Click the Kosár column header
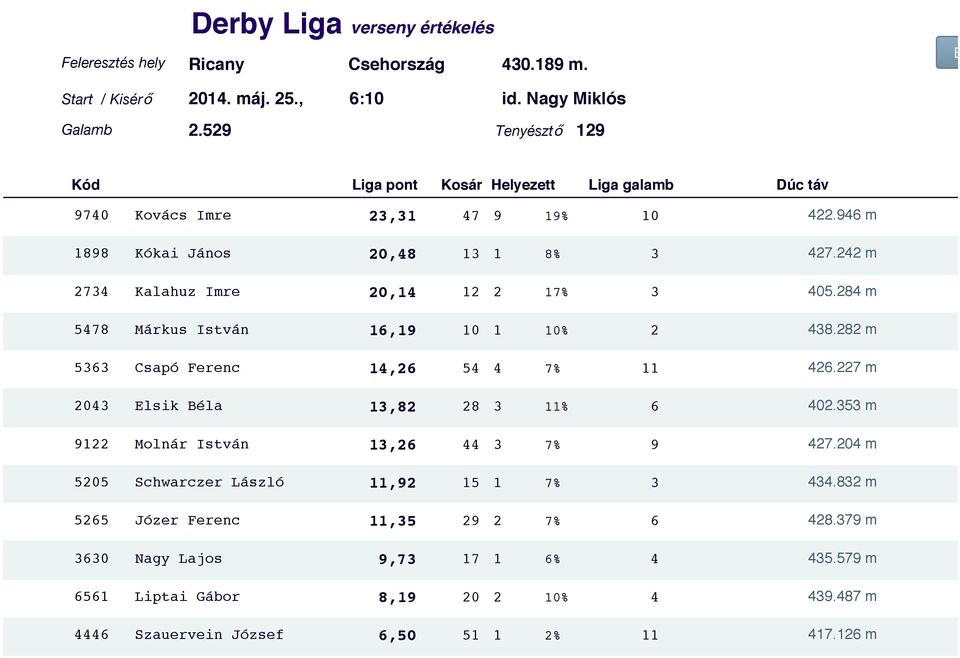 coord(461,185)
